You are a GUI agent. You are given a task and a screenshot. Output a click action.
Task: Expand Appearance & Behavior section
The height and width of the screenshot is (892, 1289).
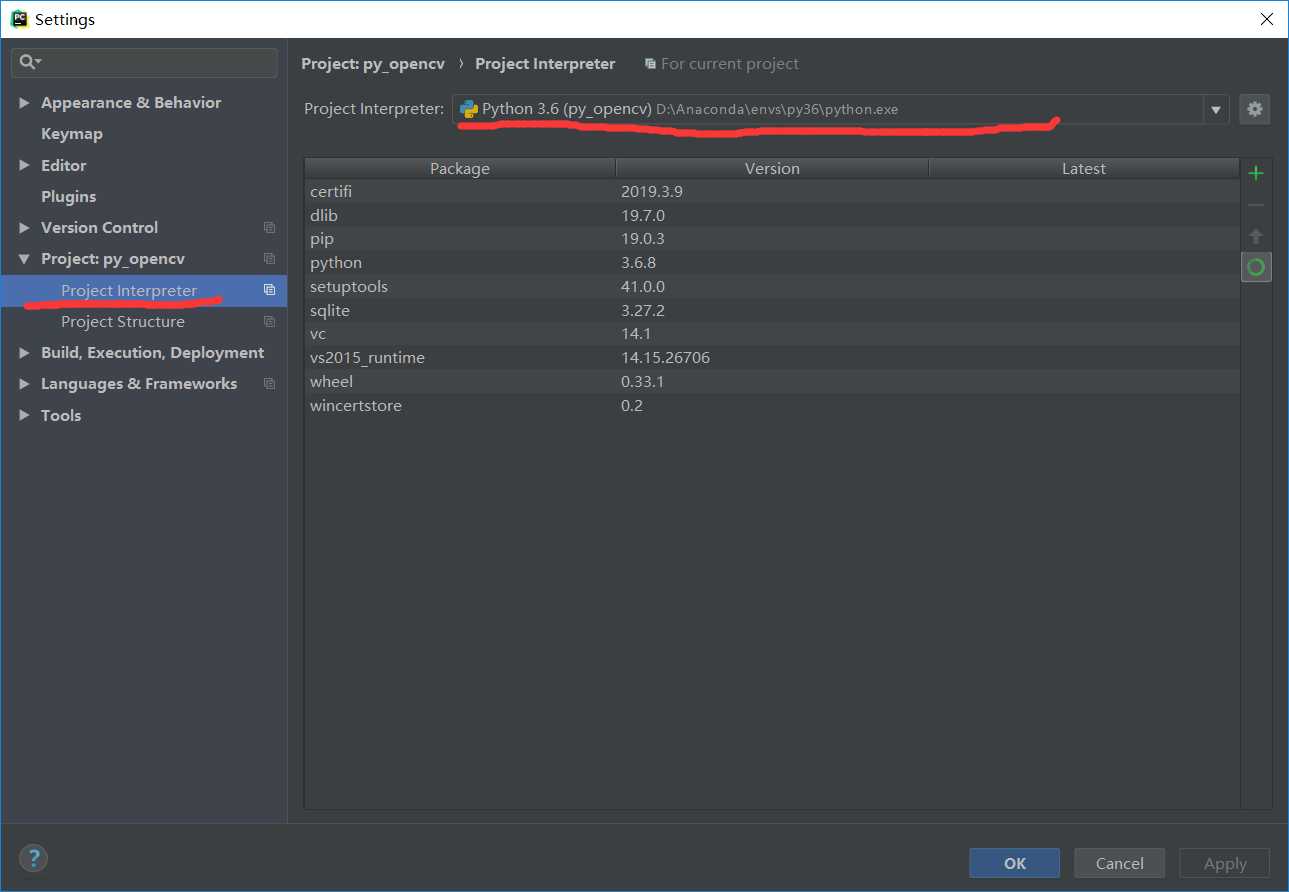[24, 103]
